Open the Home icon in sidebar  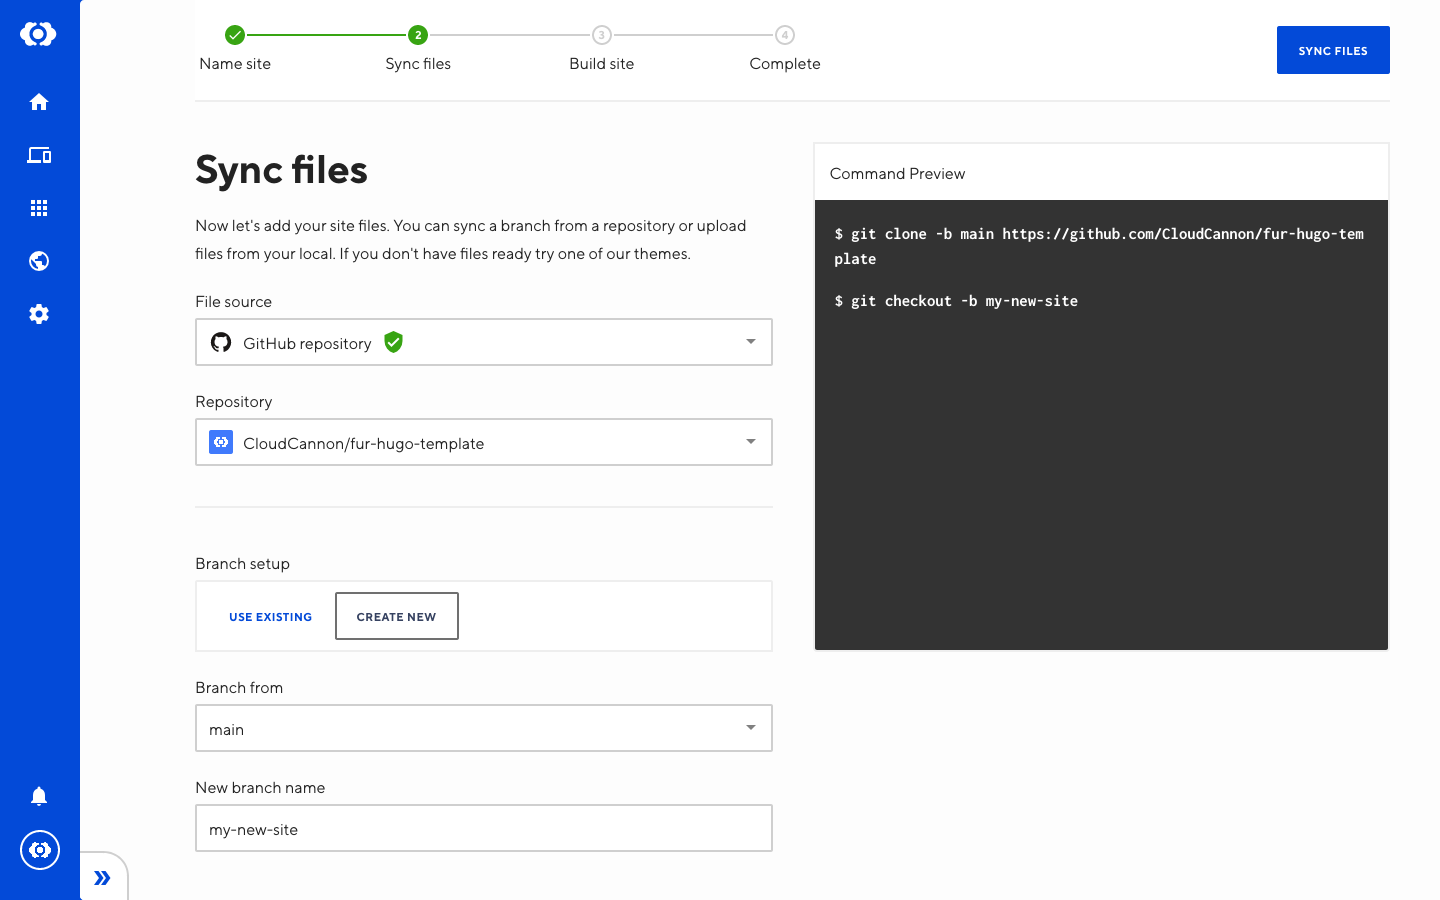tap(39, 102)
